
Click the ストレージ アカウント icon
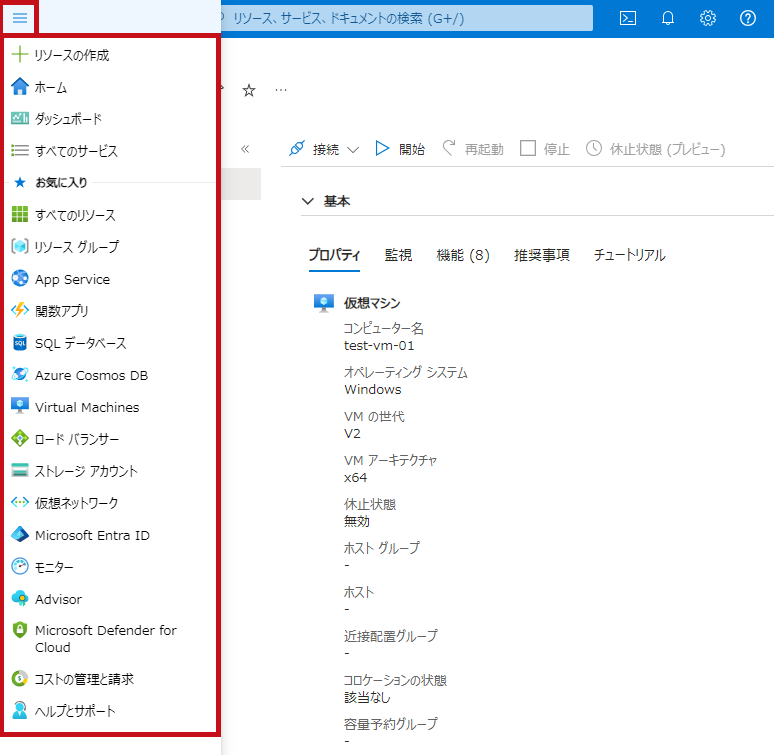point(20,470)
